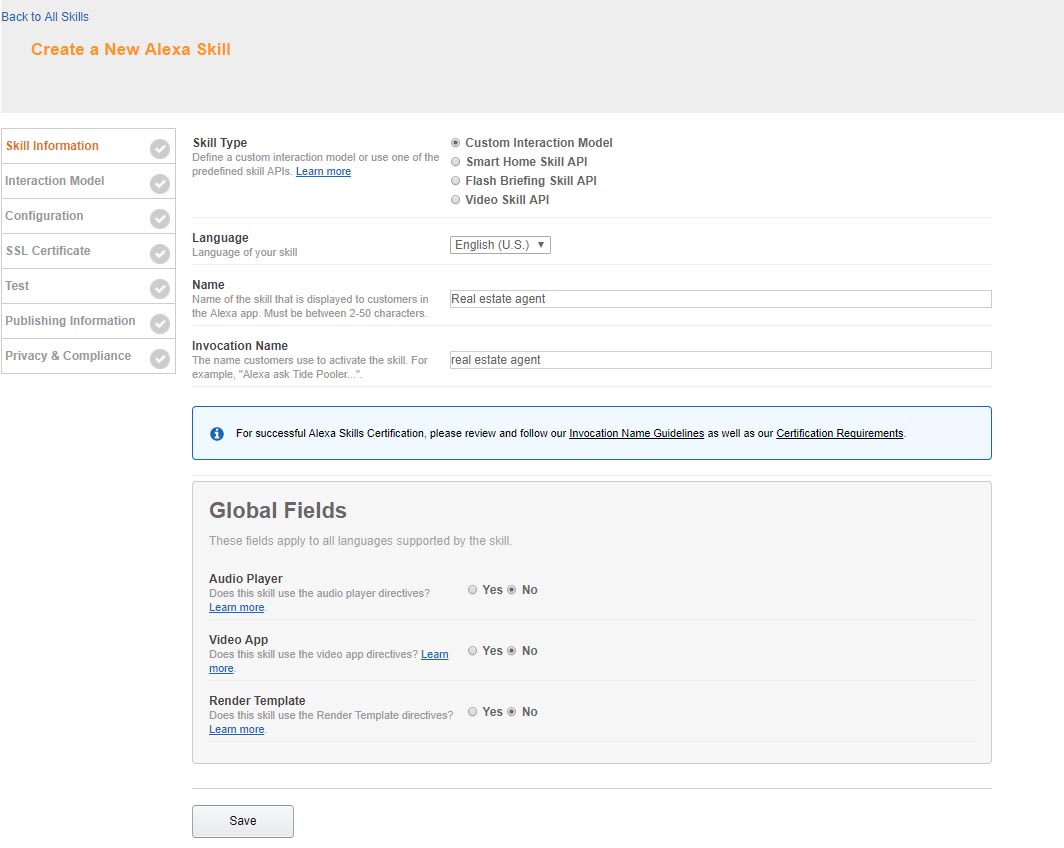The image size is (1064, 848).
Task: Click the checkmark icon beside Test
Action: click(160, 288)
